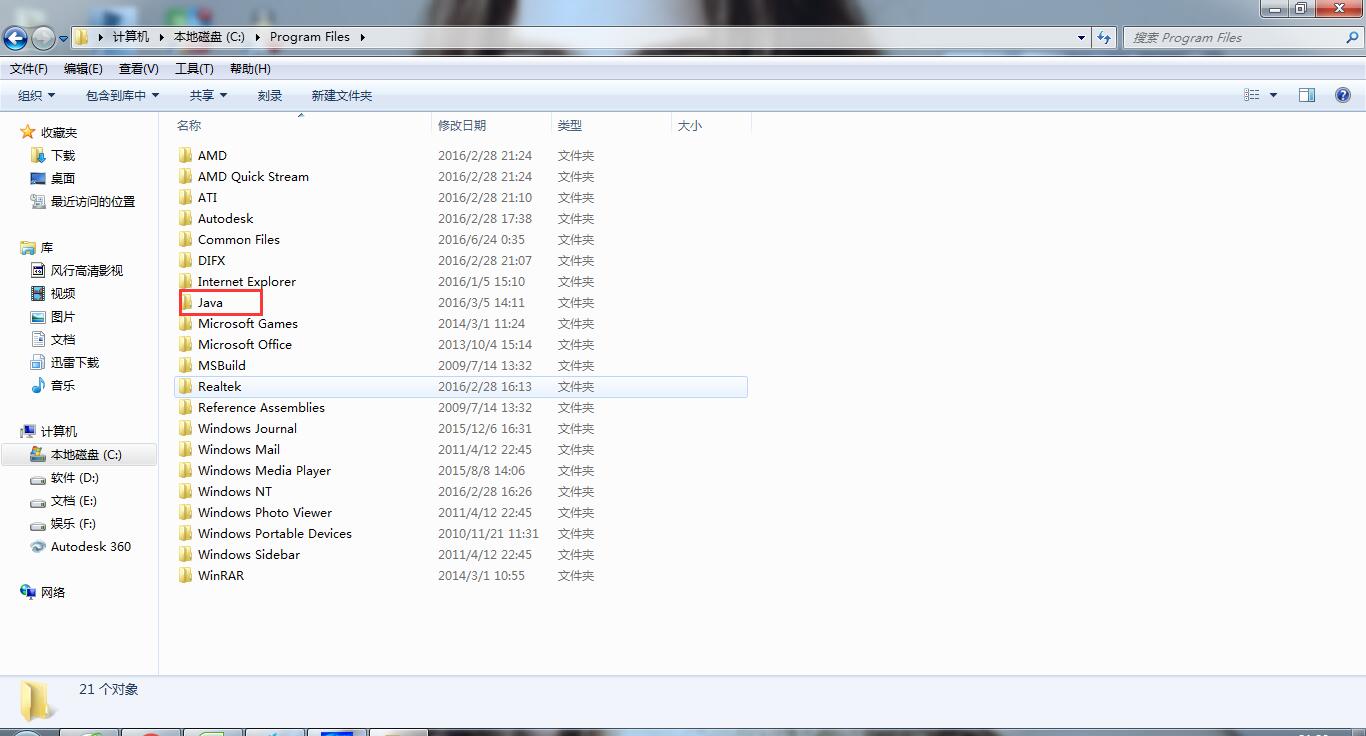Select 娱乐 (F:) drive
The height and width of the screenshot is (736, 1366).
coord(74,523)
